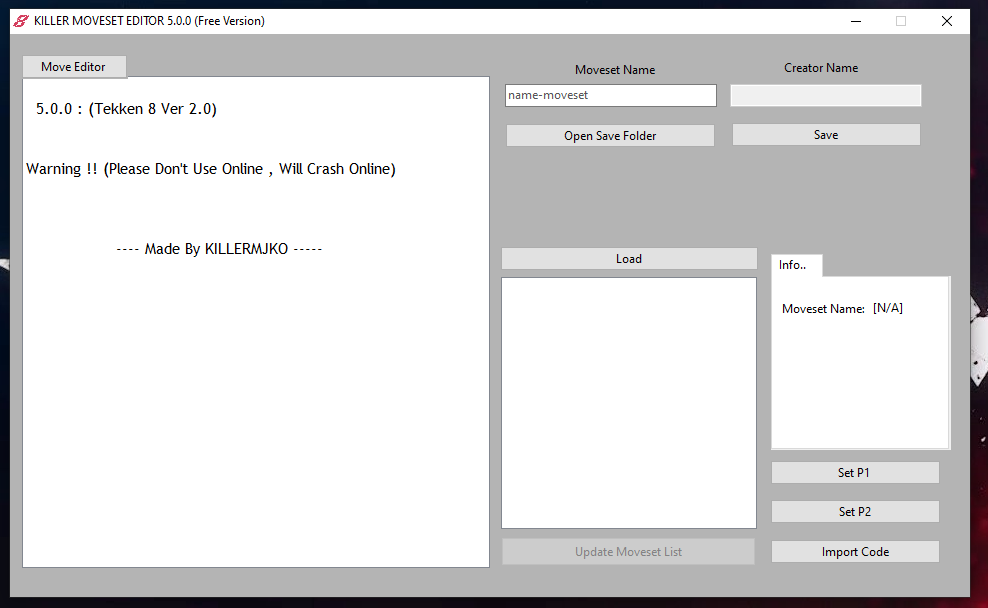Image resolution: width=988 pixels, height=608 pixels.
Task: Focus the Creator Name text box
Action: click(x=825, y=95)
